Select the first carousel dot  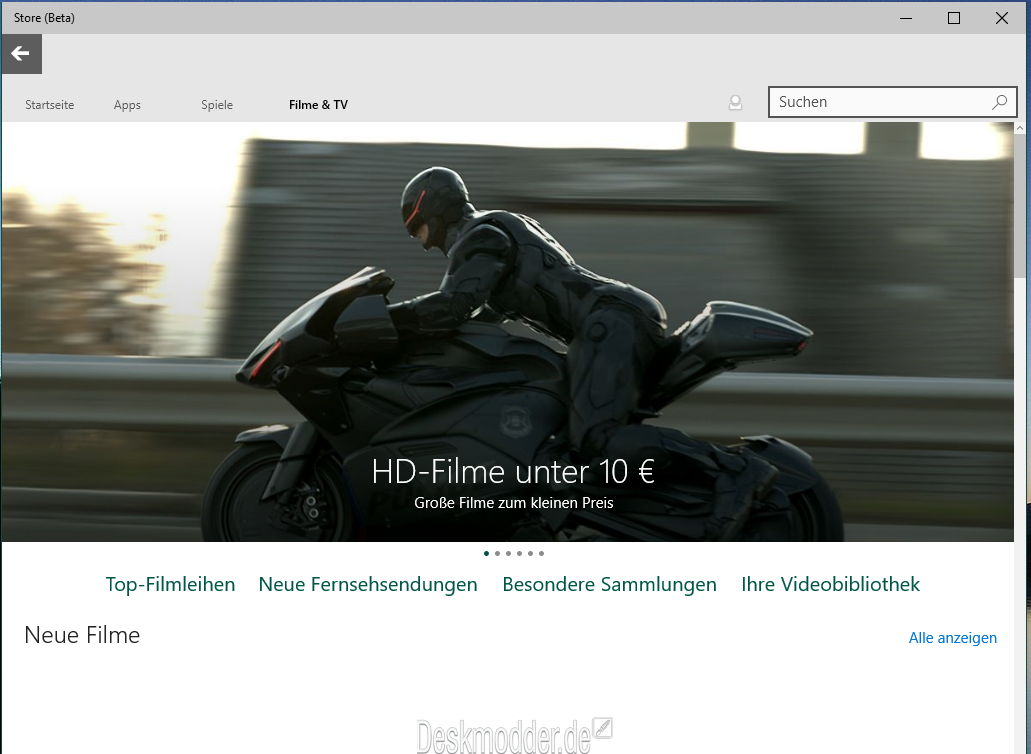point(486,554)
